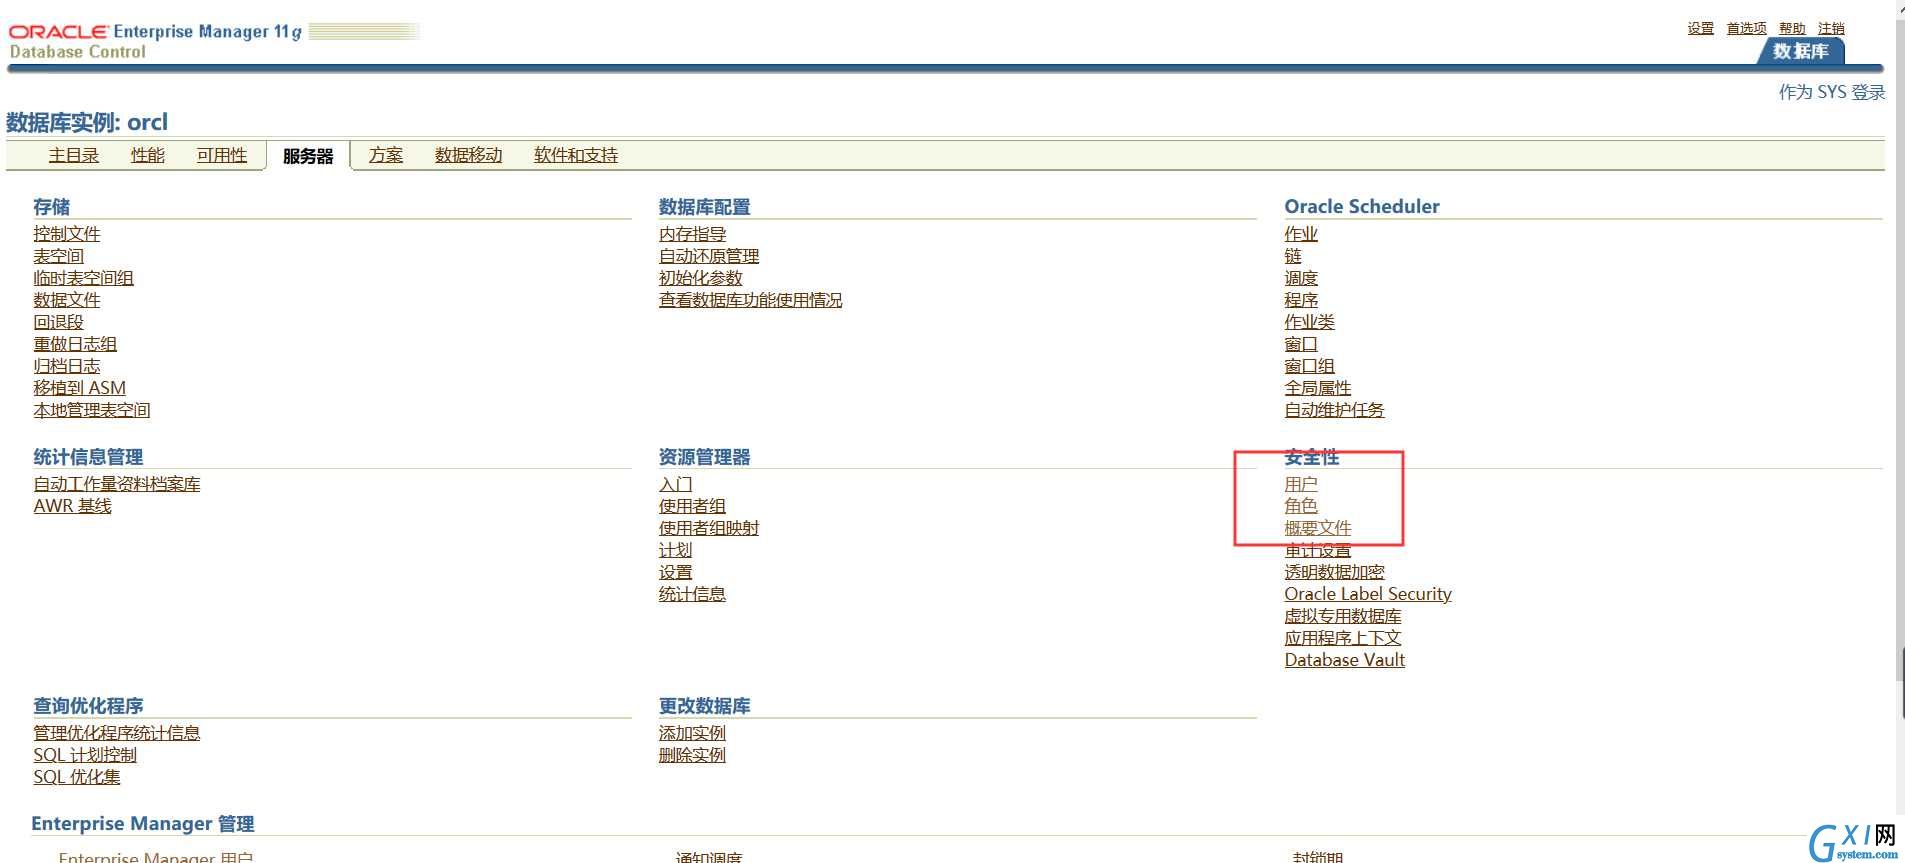
Task: Open the 设置 link under 资源管理器
Action: pyautogui.click(x=676, y=571)
